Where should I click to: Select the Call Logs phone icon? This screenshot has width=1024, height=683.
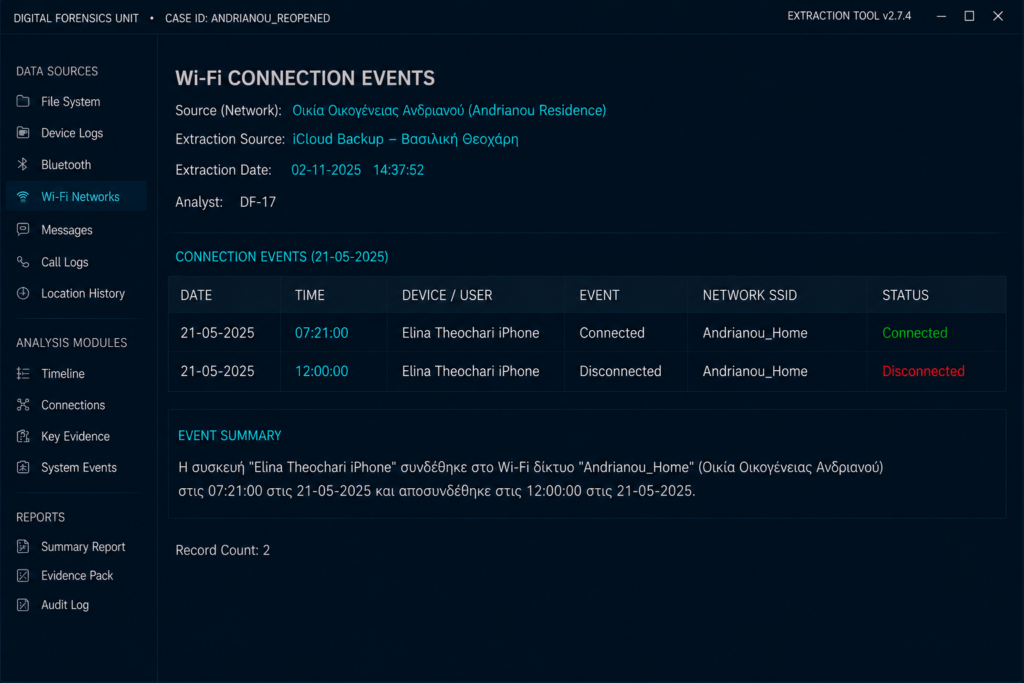point(23,262)
